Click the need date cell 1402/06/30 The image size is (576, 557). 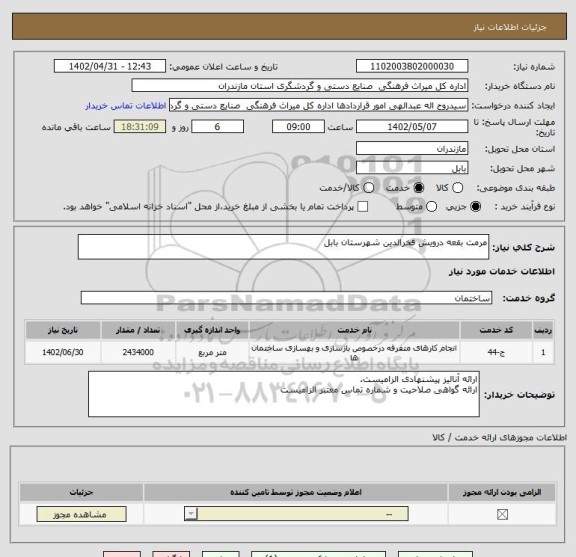(63, 352)
